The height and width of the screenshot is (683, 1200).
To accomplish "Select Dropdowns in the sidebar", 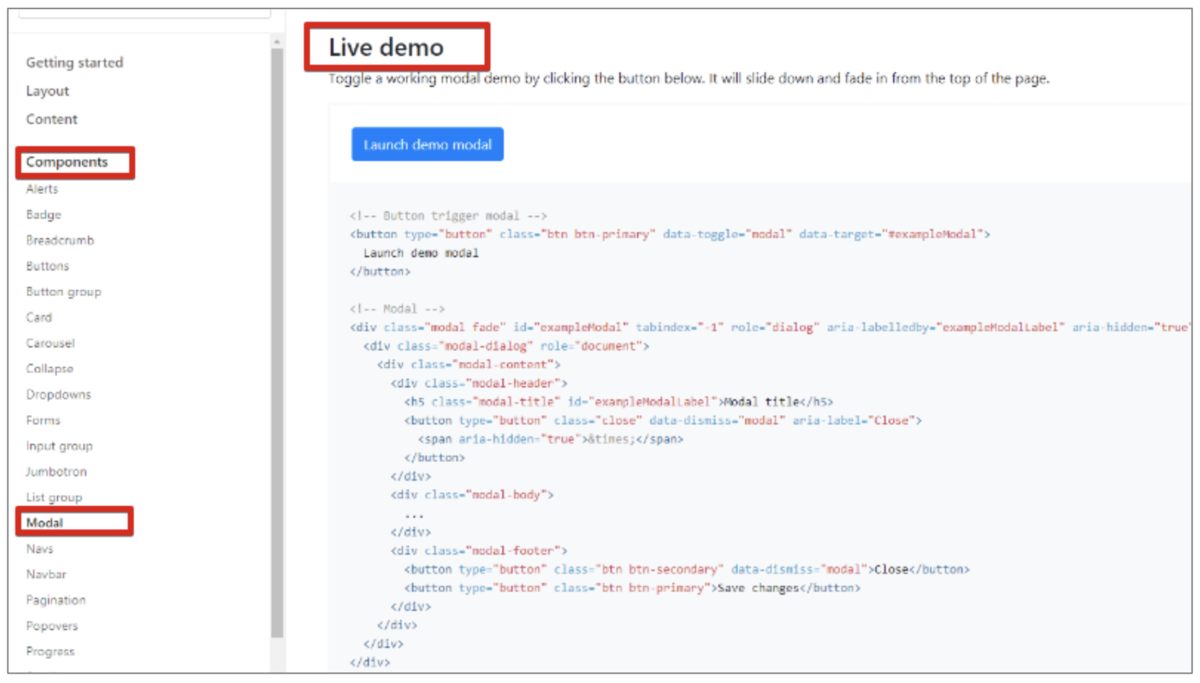I will coord(59,395).
